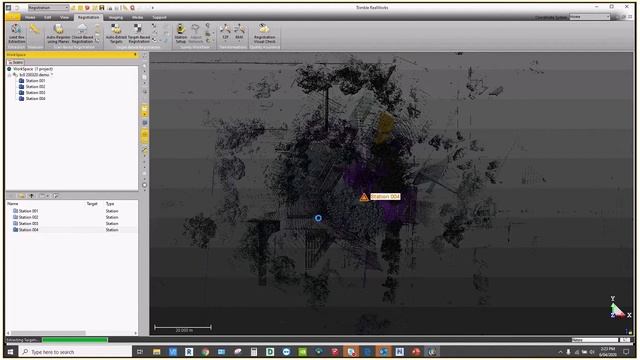Click the Type column header
The image size is (640, 360).
point(110,204)
